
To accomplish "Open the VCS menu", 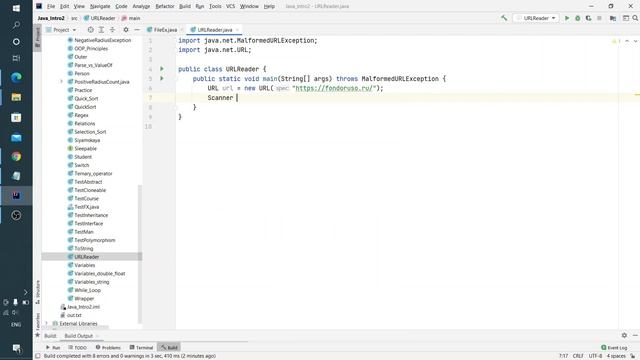I will coord(231,6).
